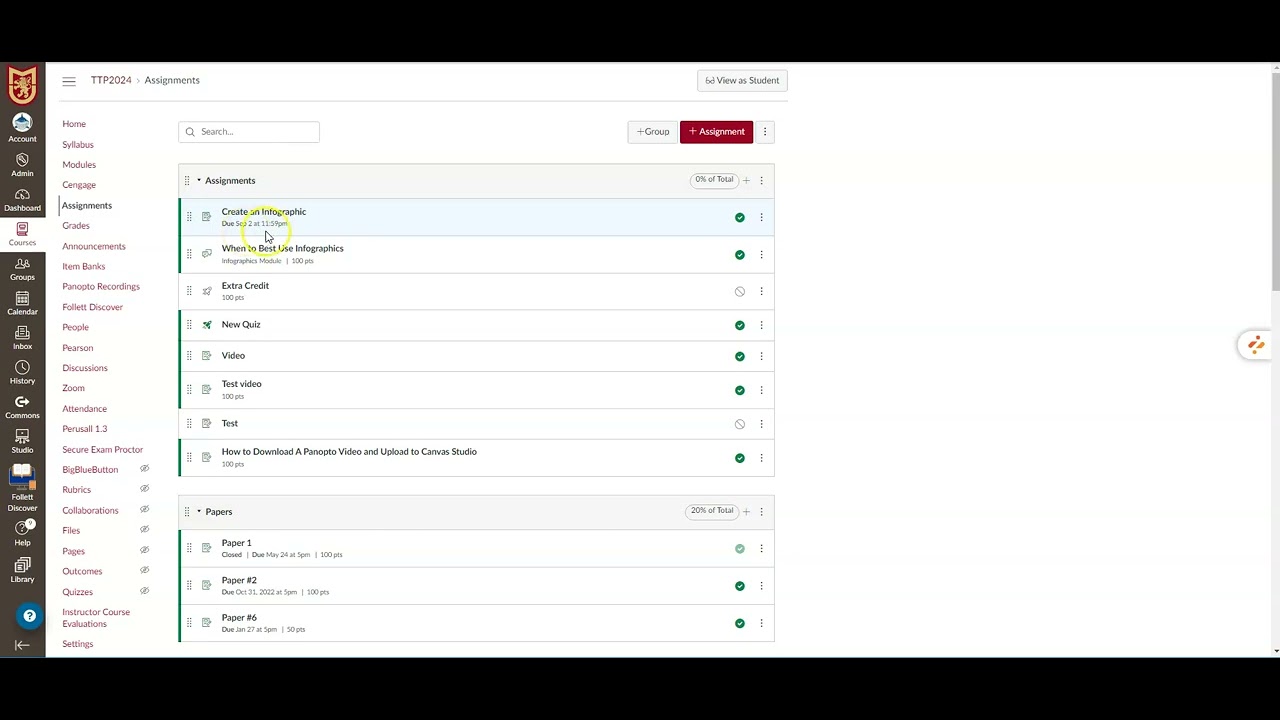Open Modules in course menu
Image resolution: width=1280 pixels, height=720 pixels.
(79, 165)
